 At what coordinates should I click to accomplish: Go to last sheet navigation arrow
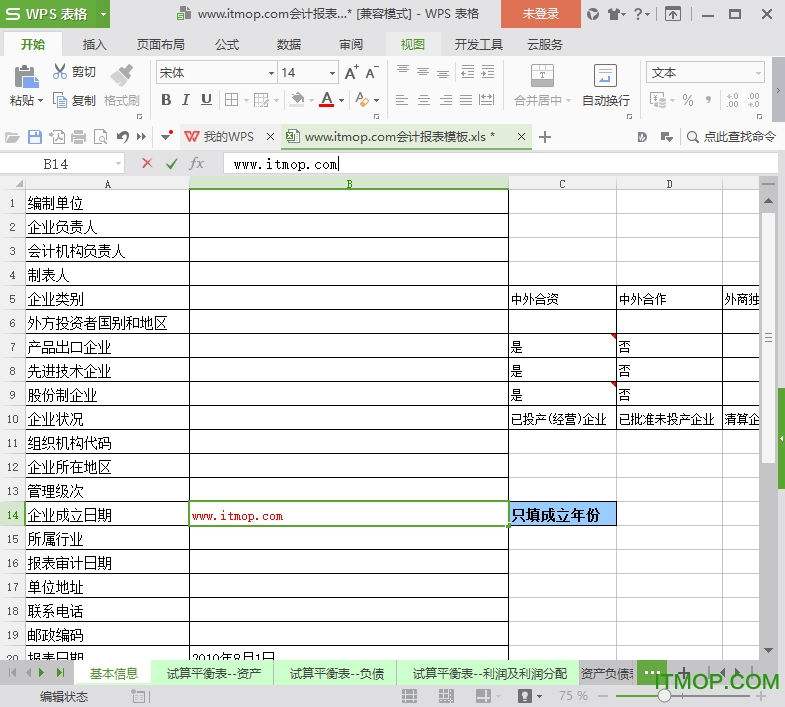[x=61, y=672]
